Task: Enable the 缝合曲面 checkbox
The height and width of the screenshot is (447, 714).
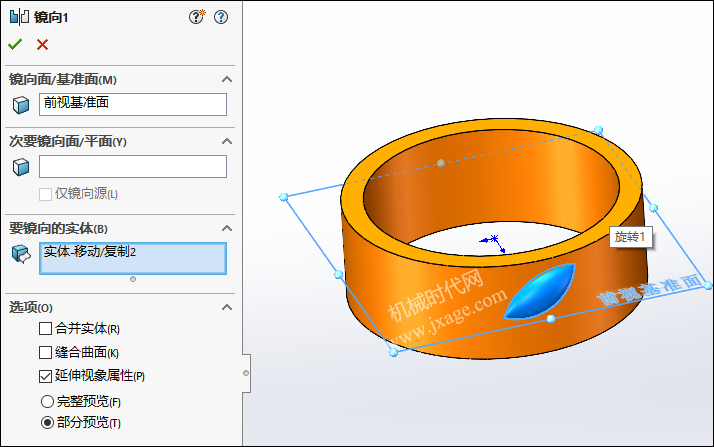Action: click(45, 352)
